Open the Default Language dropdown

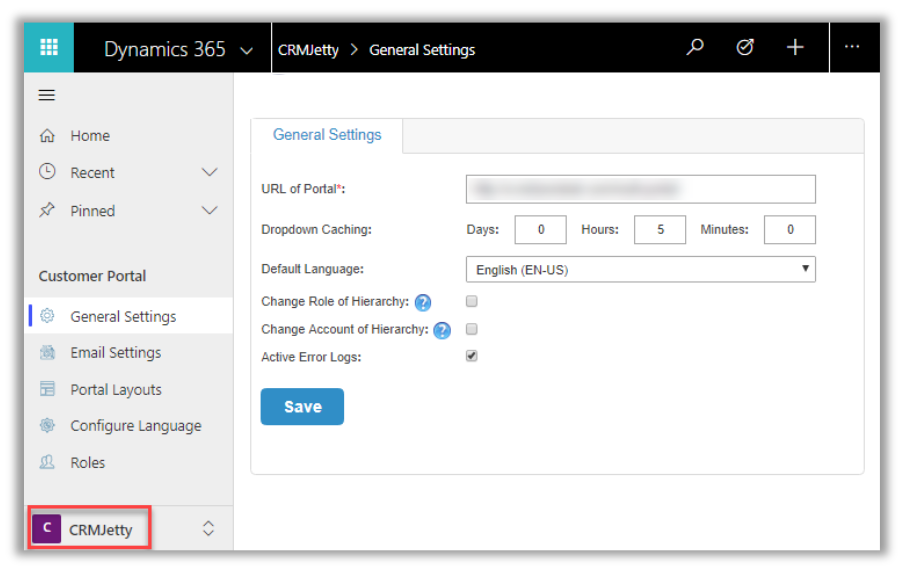pos(640,269)
